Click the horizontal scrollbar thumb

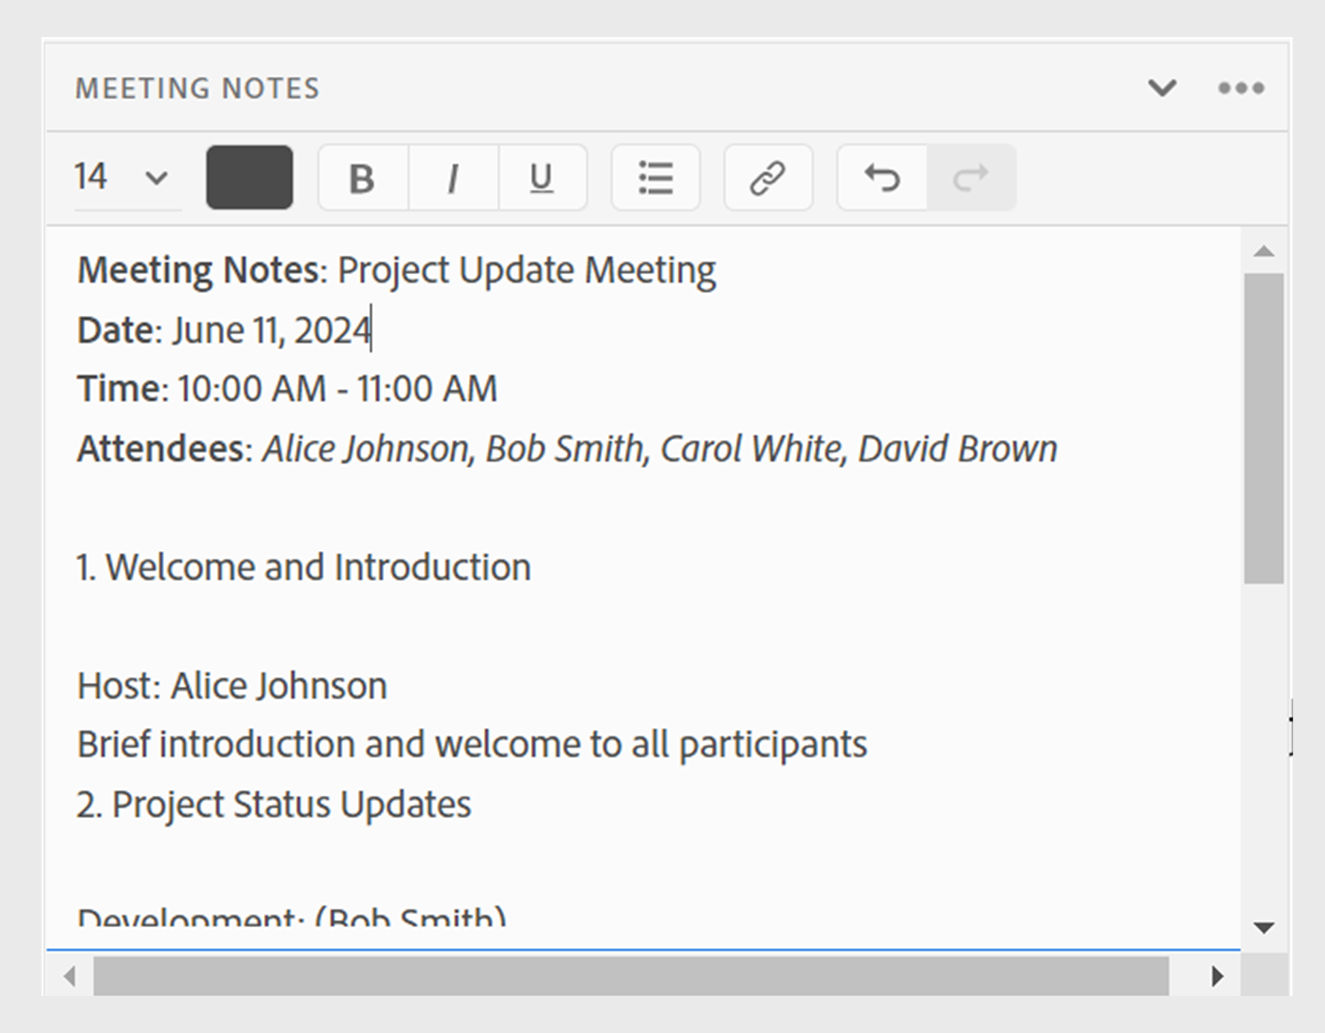(x=631, y=976)
